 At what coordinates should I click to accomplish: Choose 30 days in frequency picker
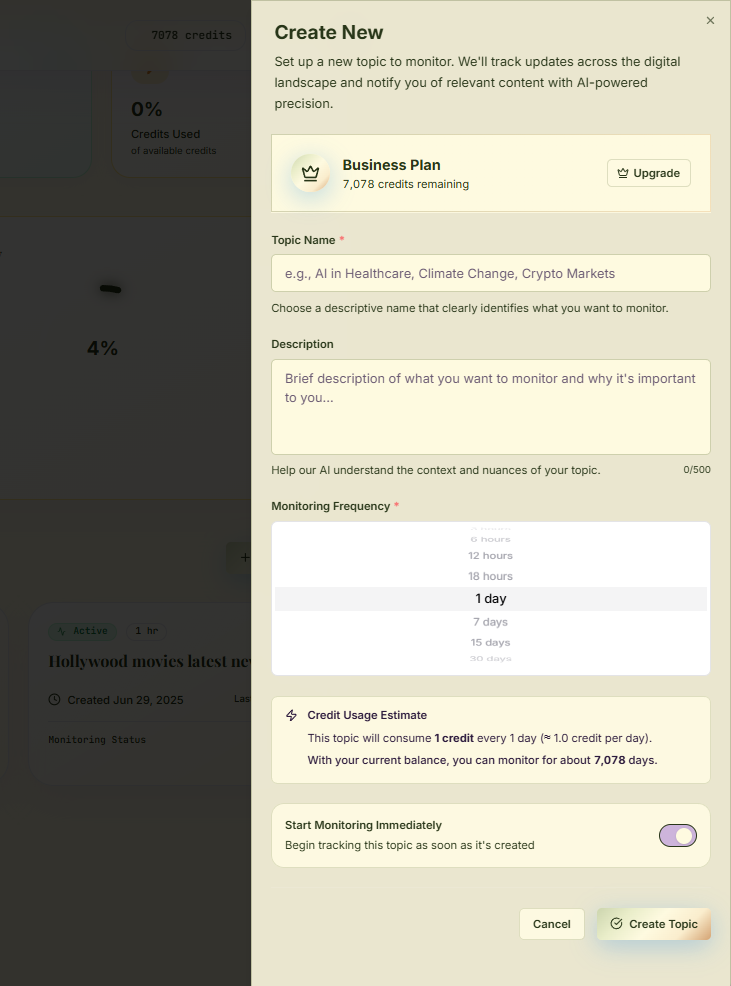coord(490,659)
